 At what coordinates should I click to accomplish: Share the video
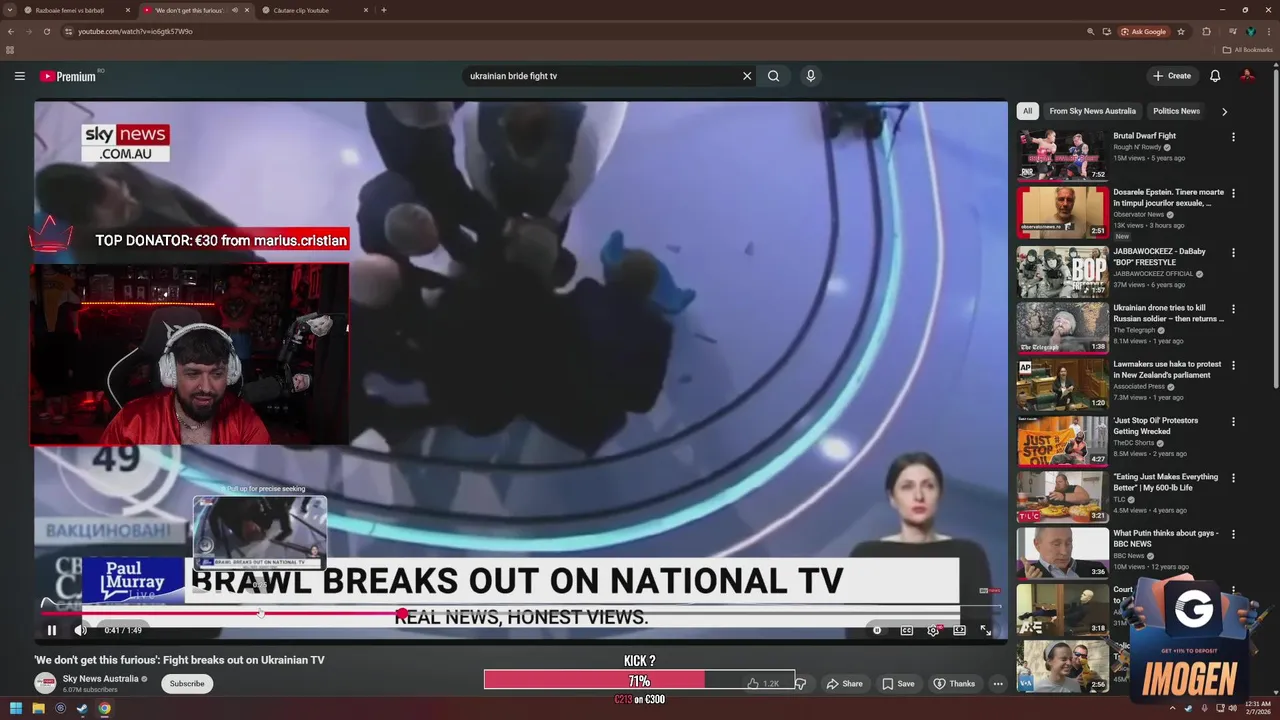844,684
